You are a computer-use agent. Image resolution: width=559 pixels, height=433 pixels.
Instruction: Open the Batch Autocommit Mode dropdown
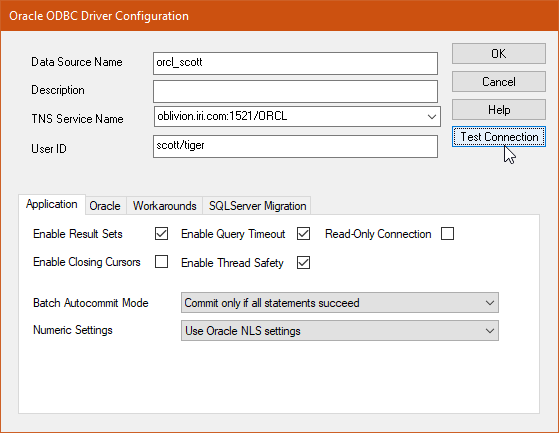[x=340, y=303]
